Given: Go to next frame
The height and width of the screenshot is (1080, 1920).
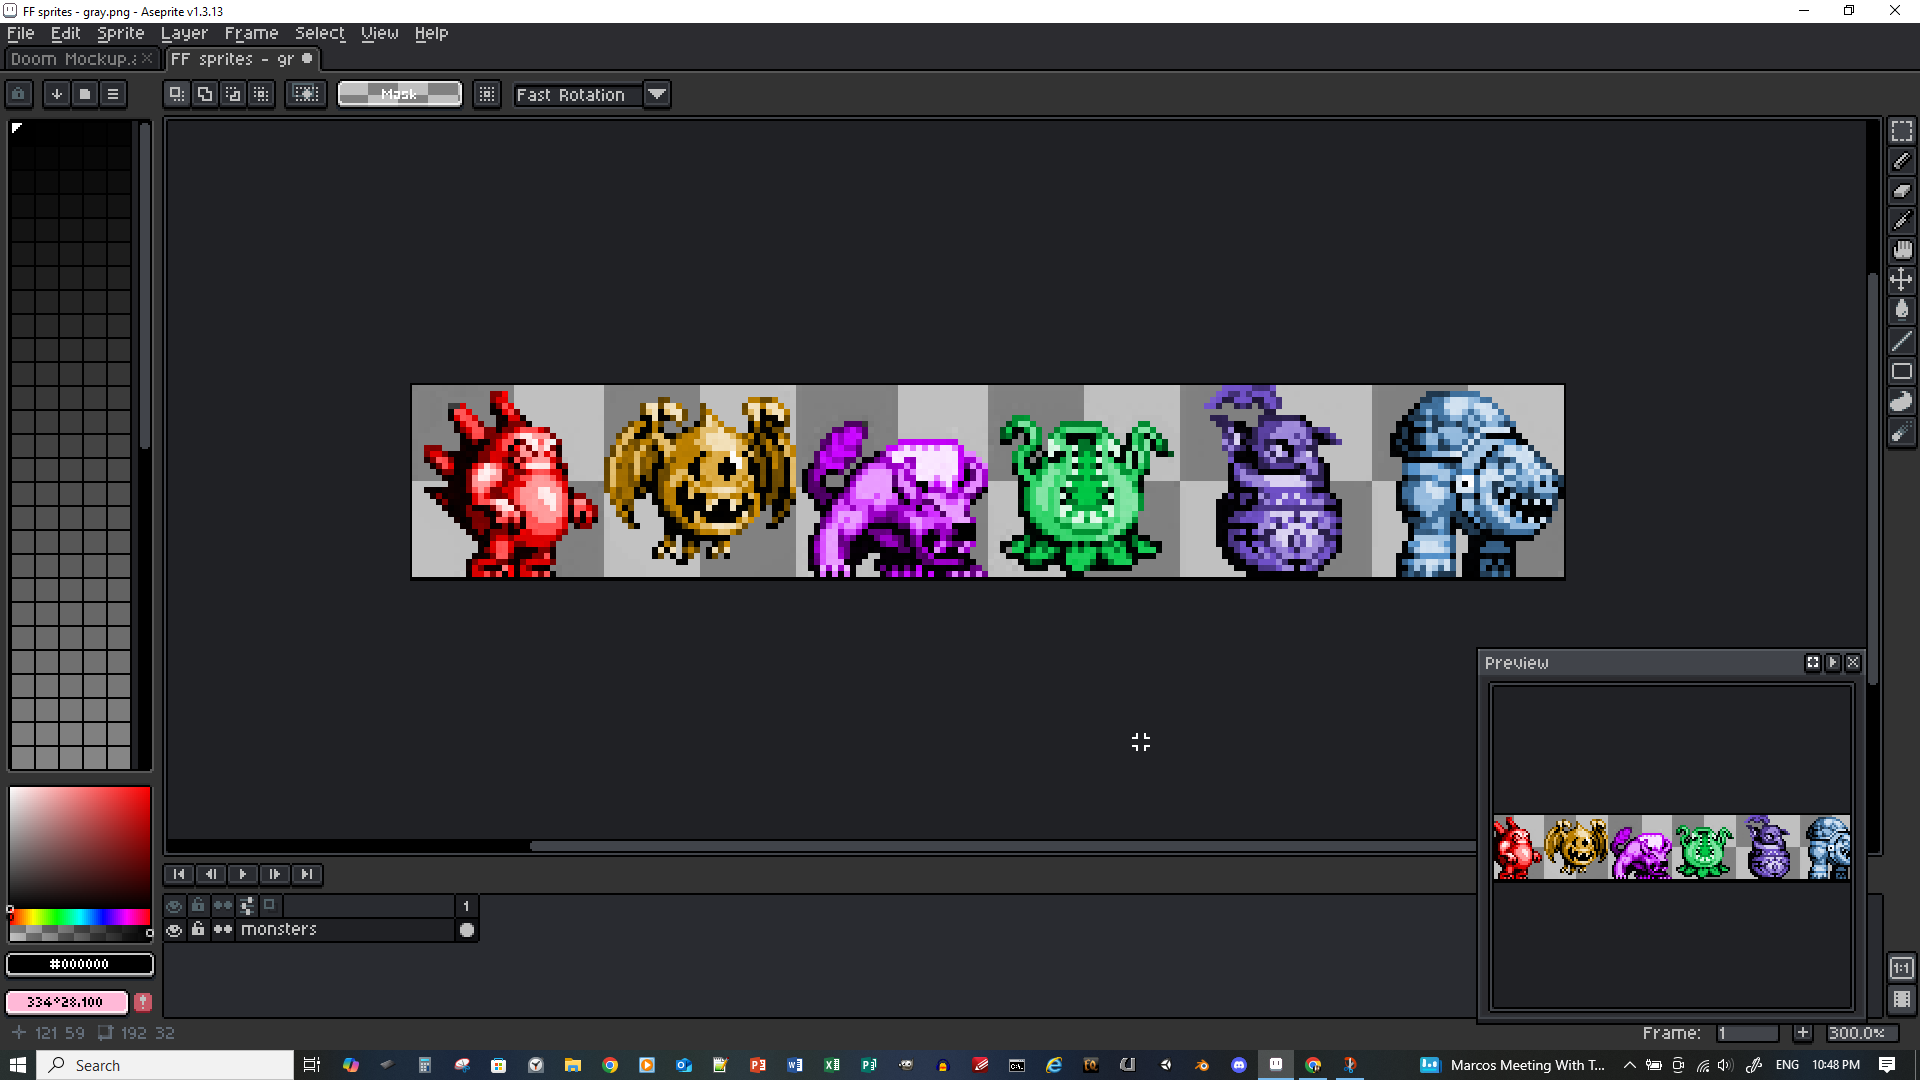Looking at the screenshot, I should click(275, 874).
